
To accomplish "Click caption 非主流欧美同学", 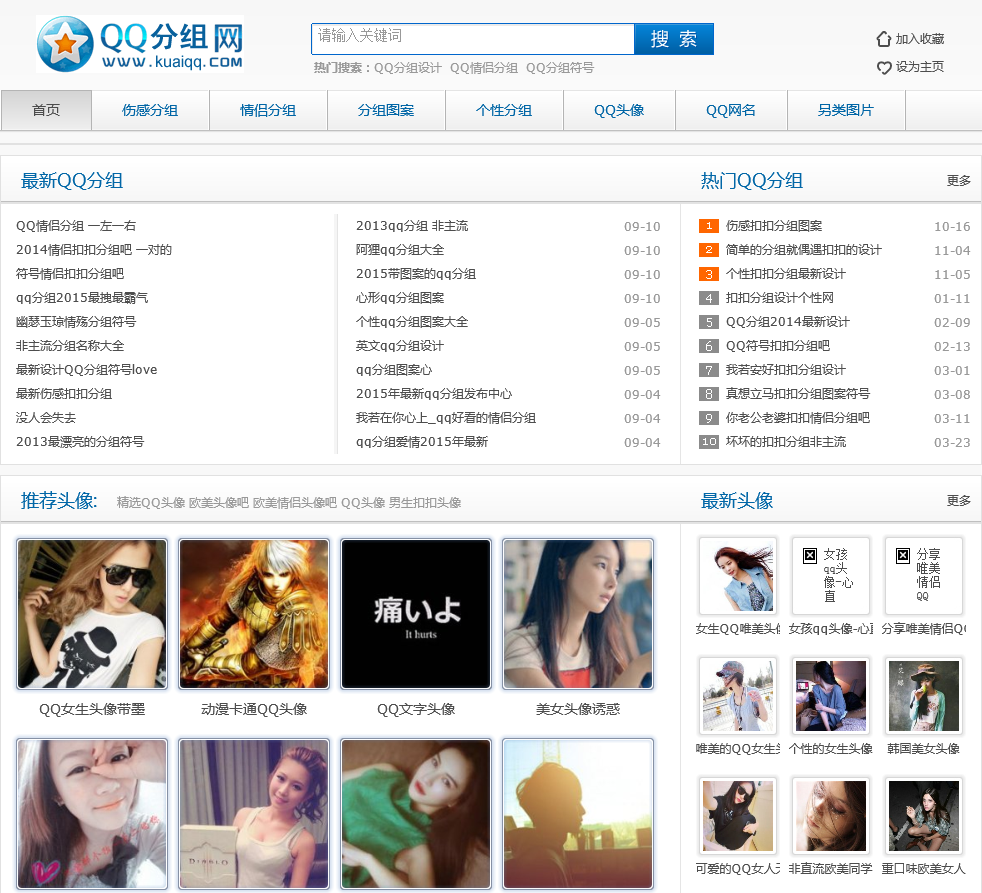I will point(830,869).
